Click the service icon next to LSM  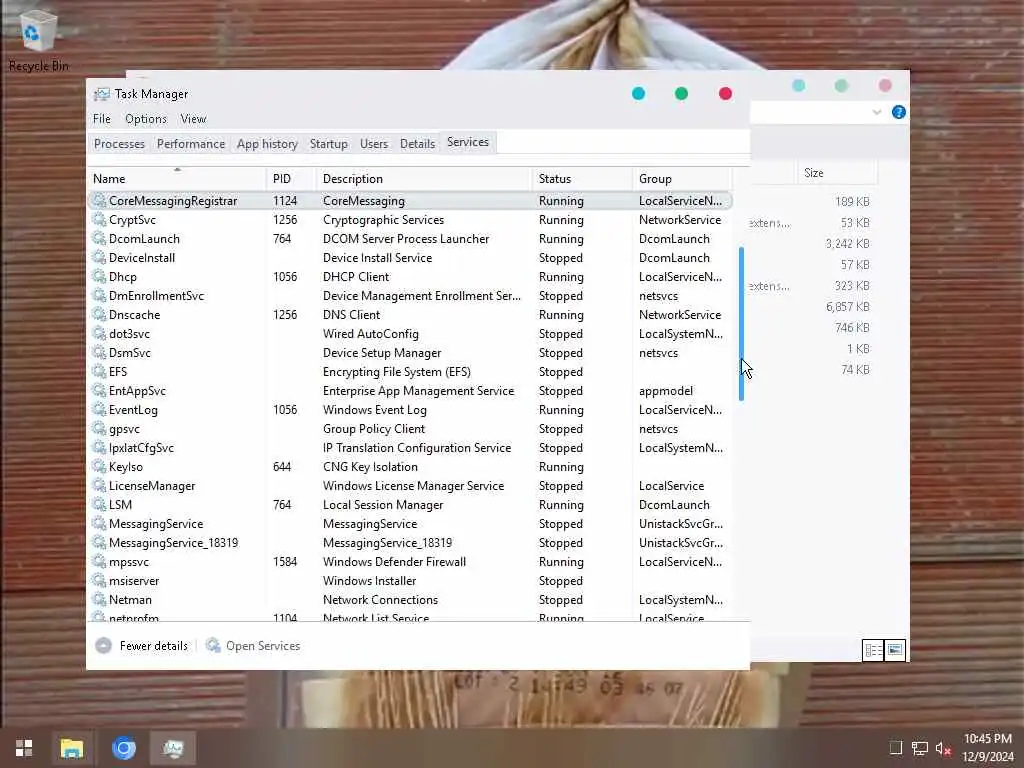point(99,504)
